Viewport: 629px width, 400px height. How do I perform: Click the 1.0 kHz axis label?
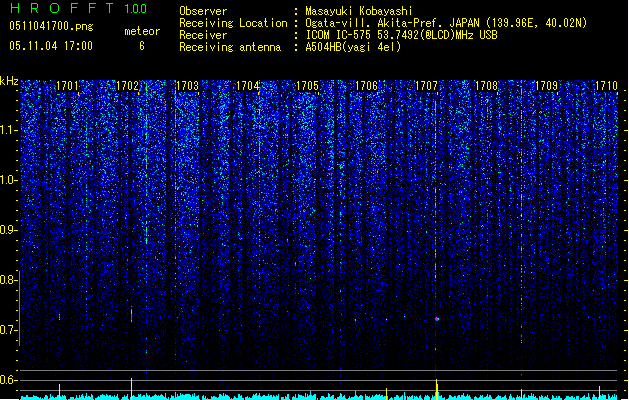[x=8, y=180]
